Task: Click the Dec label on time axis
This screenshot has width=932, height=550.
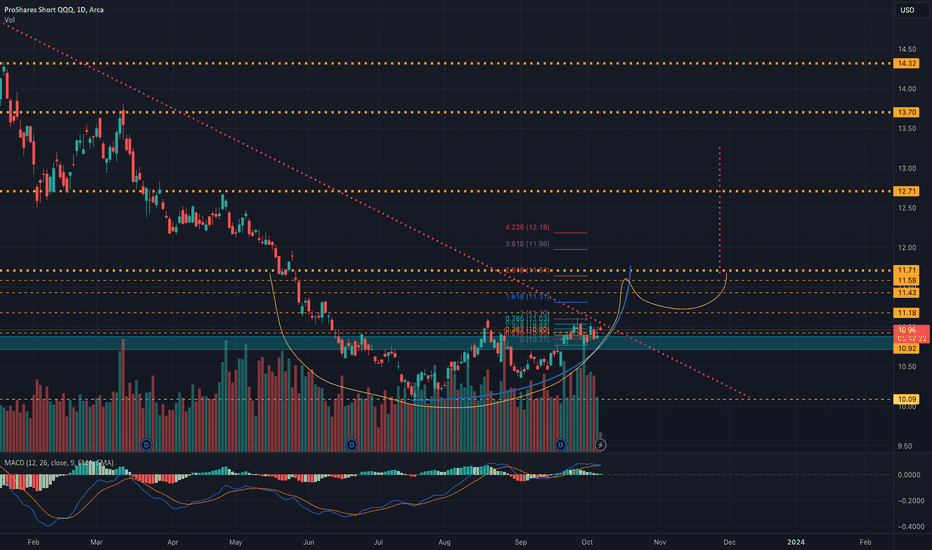Action: click(729, 542)
